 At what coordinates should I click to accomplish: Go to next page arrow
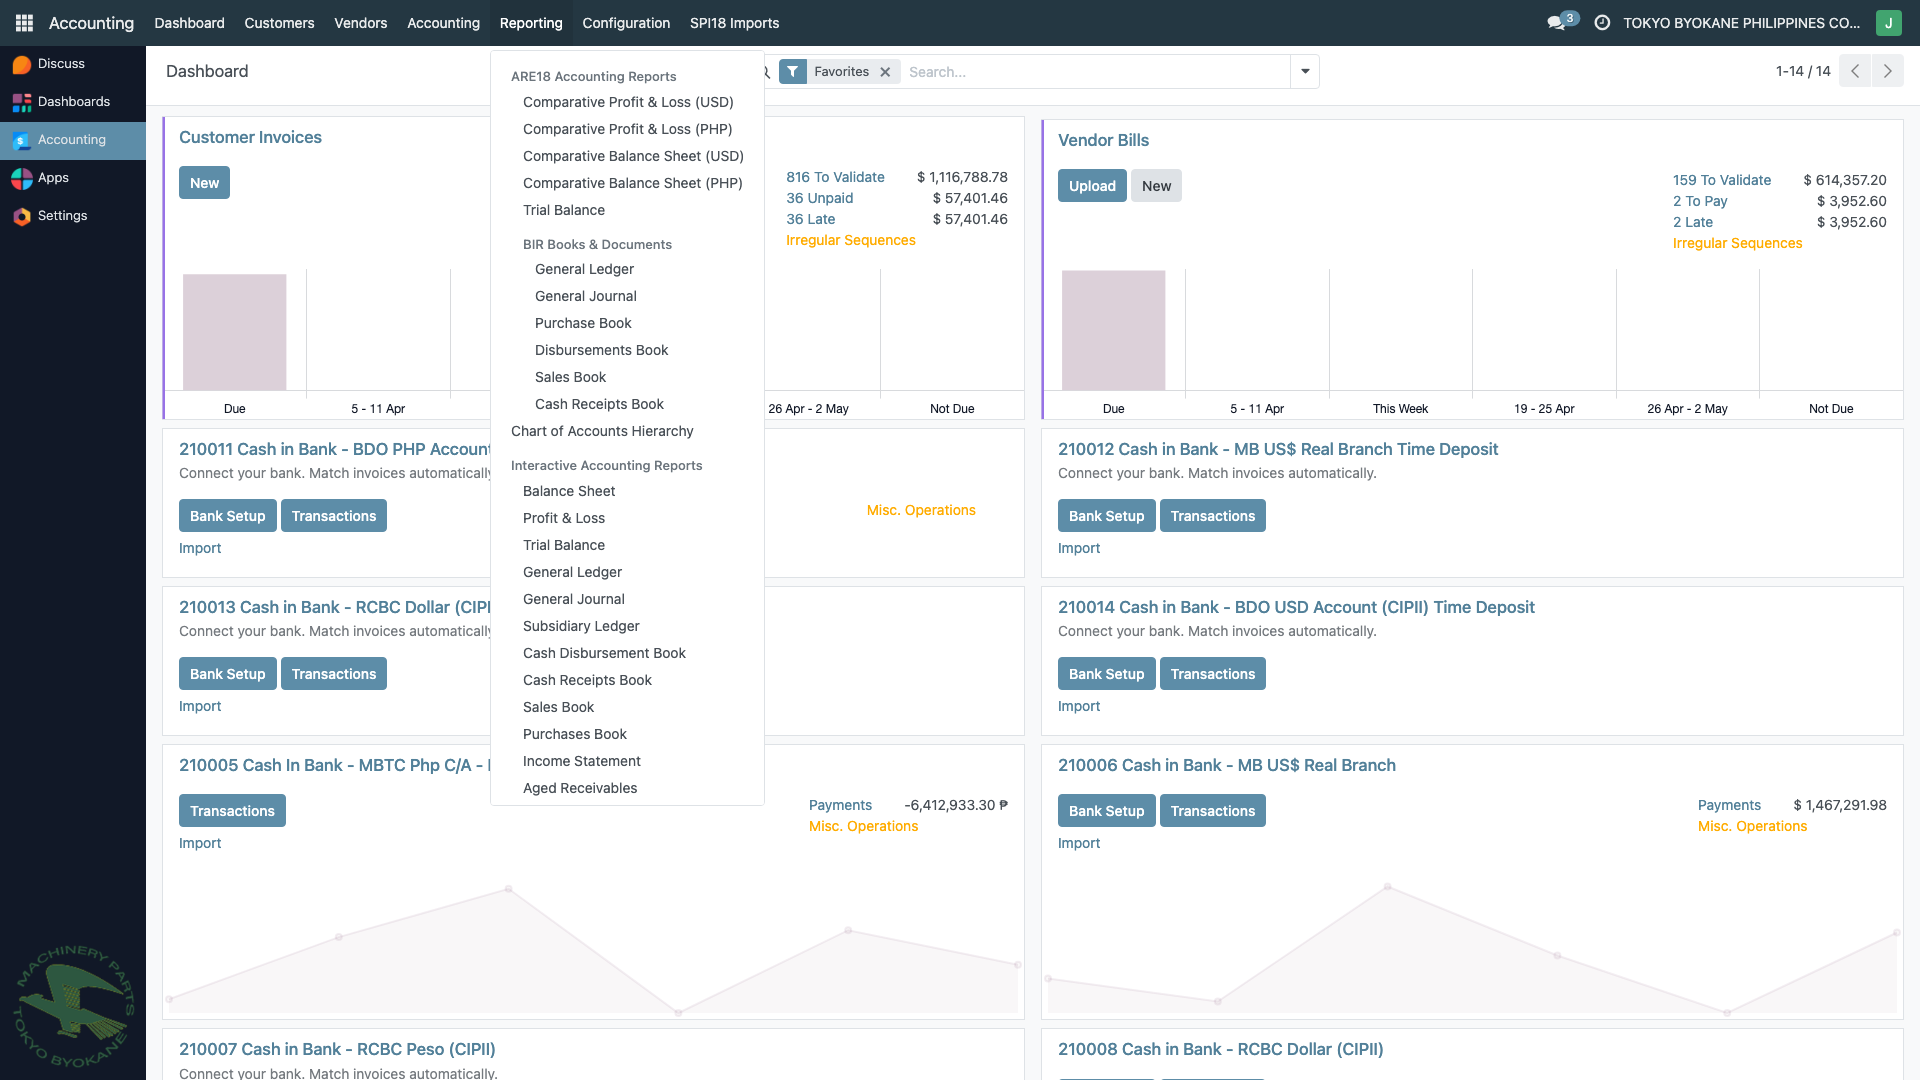point(1888,71)
